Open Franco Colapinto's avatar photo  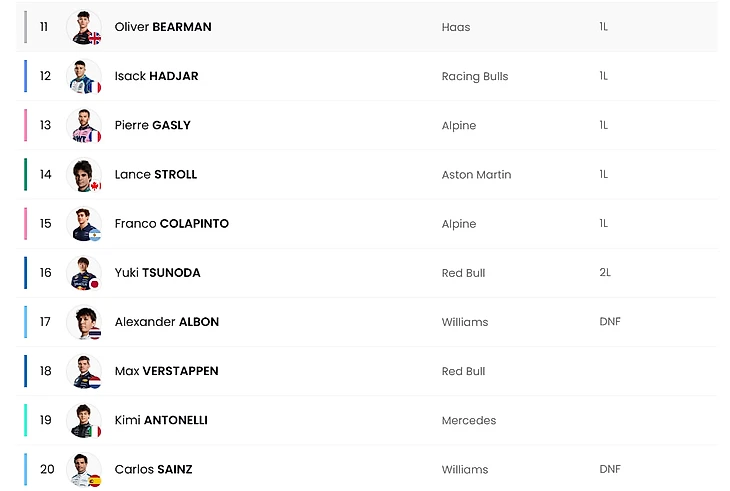click(84, 223)
